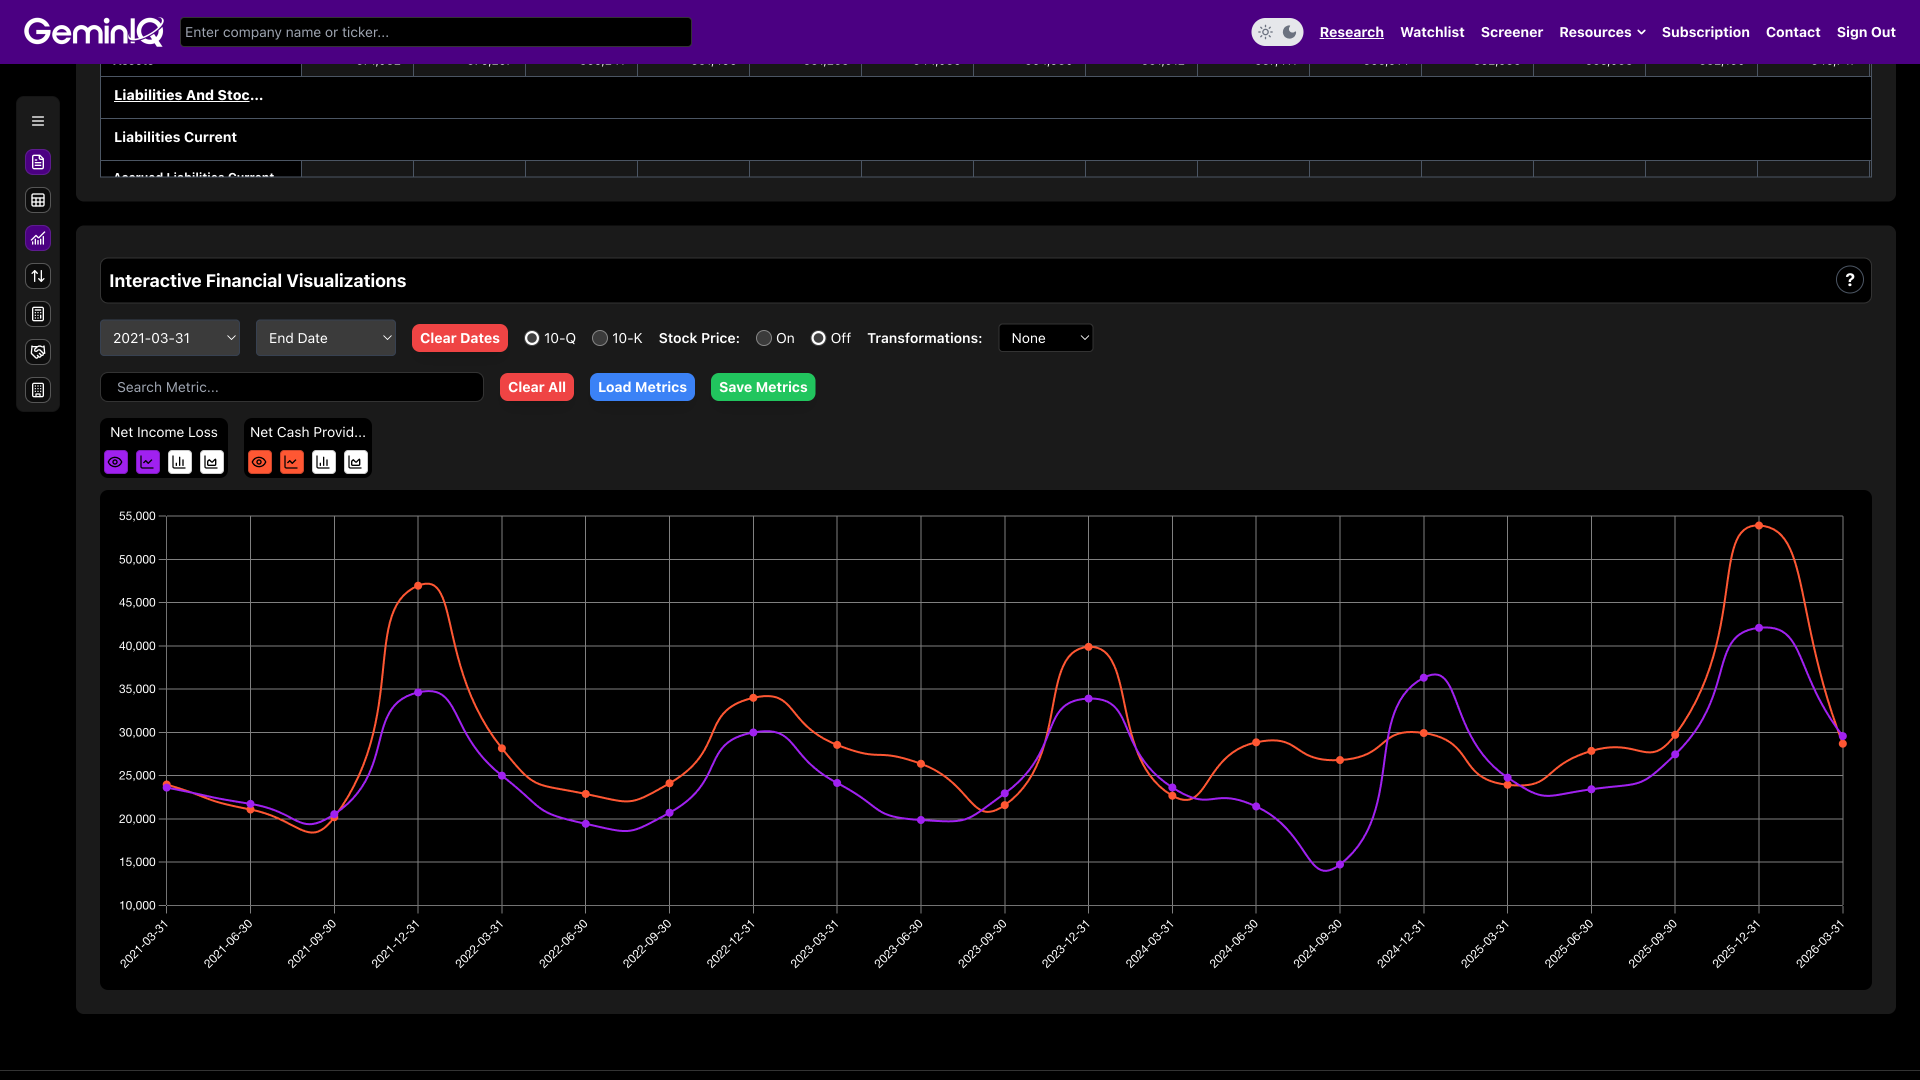Click the Clear Dates button
Viewport: 1920px width, 1080px height.
pyautogui.click(x=460, y=338)
